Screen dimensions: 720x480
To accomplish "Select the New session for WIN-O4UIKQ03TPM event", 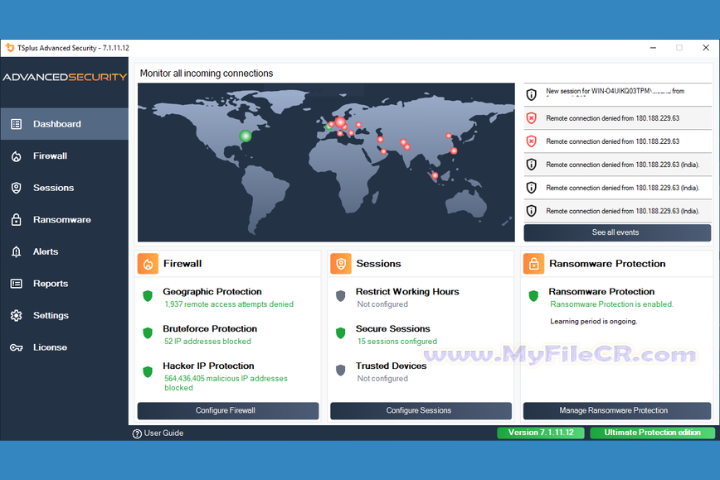I will click(x=618, y=95).
